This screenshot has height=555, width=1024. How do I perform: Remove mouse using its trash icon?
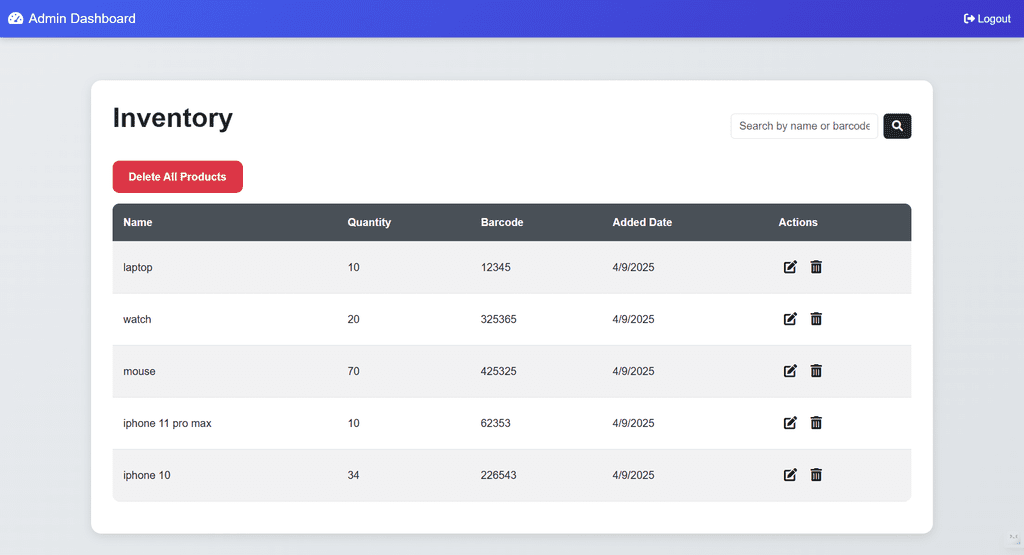tap(816, 371)
